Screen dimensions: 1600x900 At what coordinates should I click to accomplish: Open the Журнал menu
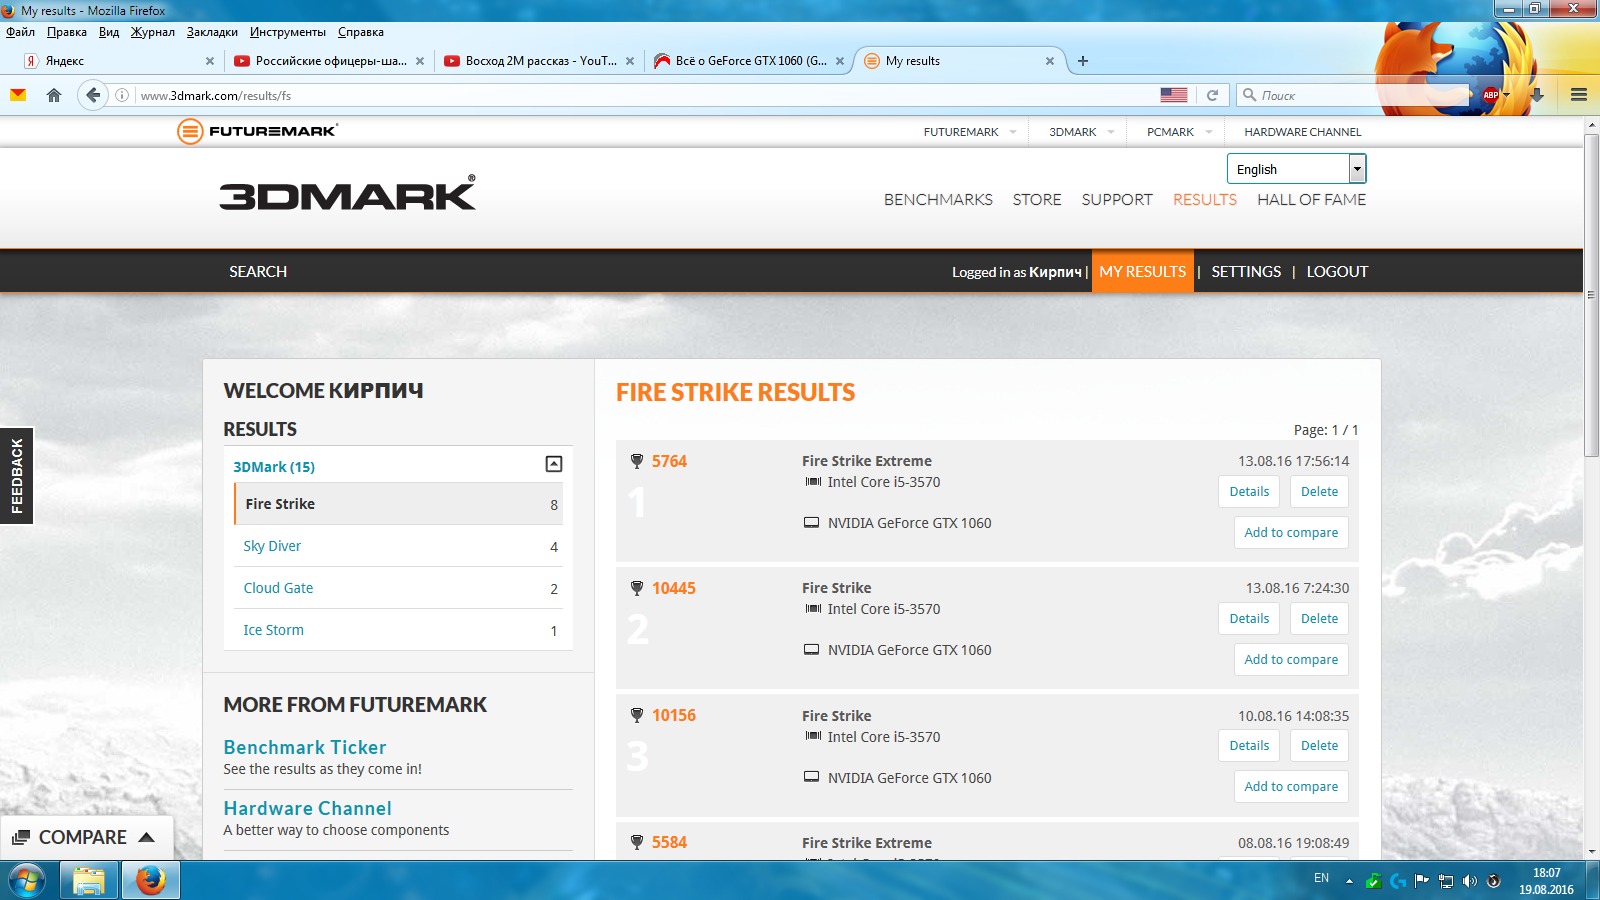[153, 32]
